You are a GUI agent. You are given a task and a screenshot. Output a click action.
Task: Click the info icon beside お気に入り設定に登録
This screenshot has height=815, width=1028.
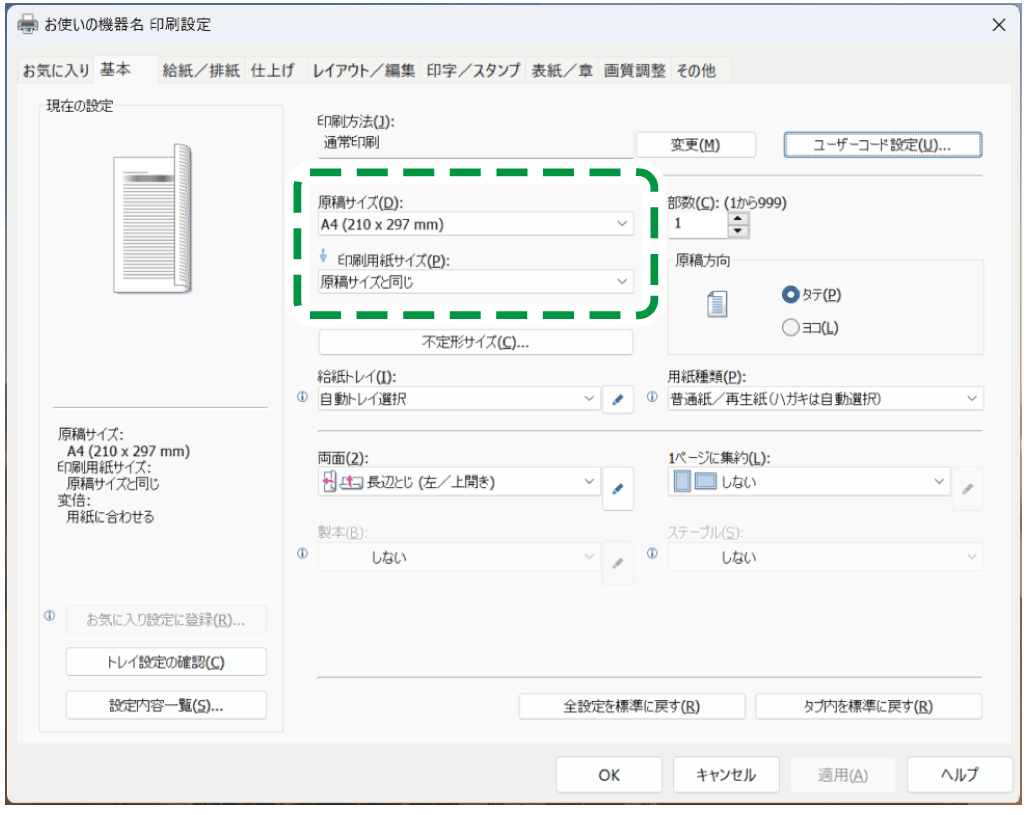pyautogui.click(x=49, y=616)
